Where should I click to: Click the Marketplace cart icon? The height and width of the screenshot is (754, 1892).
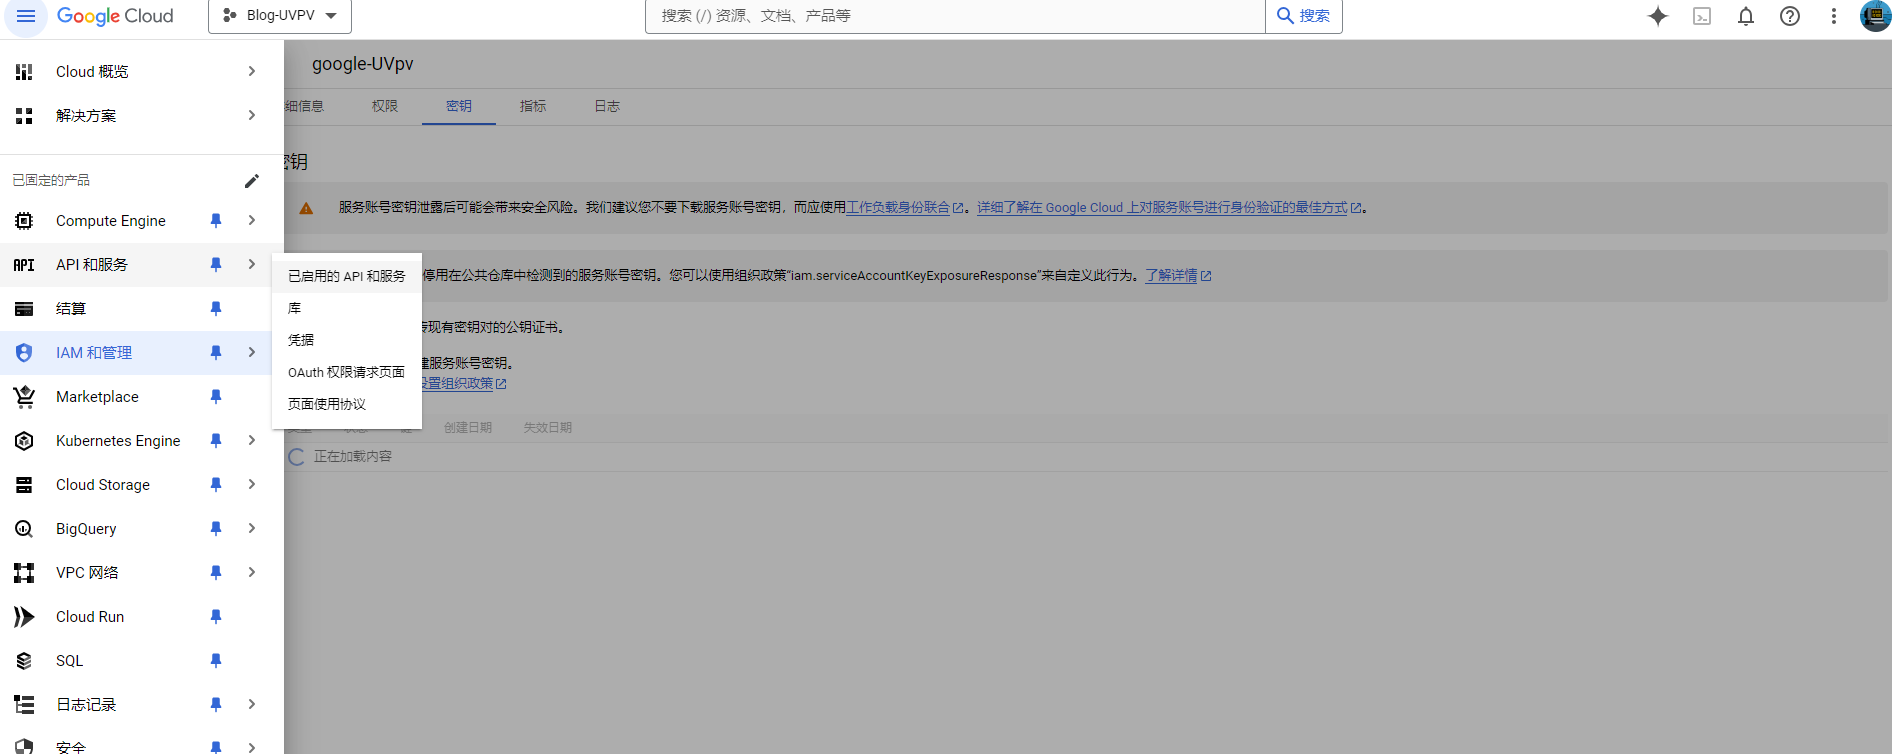(24, 397)
